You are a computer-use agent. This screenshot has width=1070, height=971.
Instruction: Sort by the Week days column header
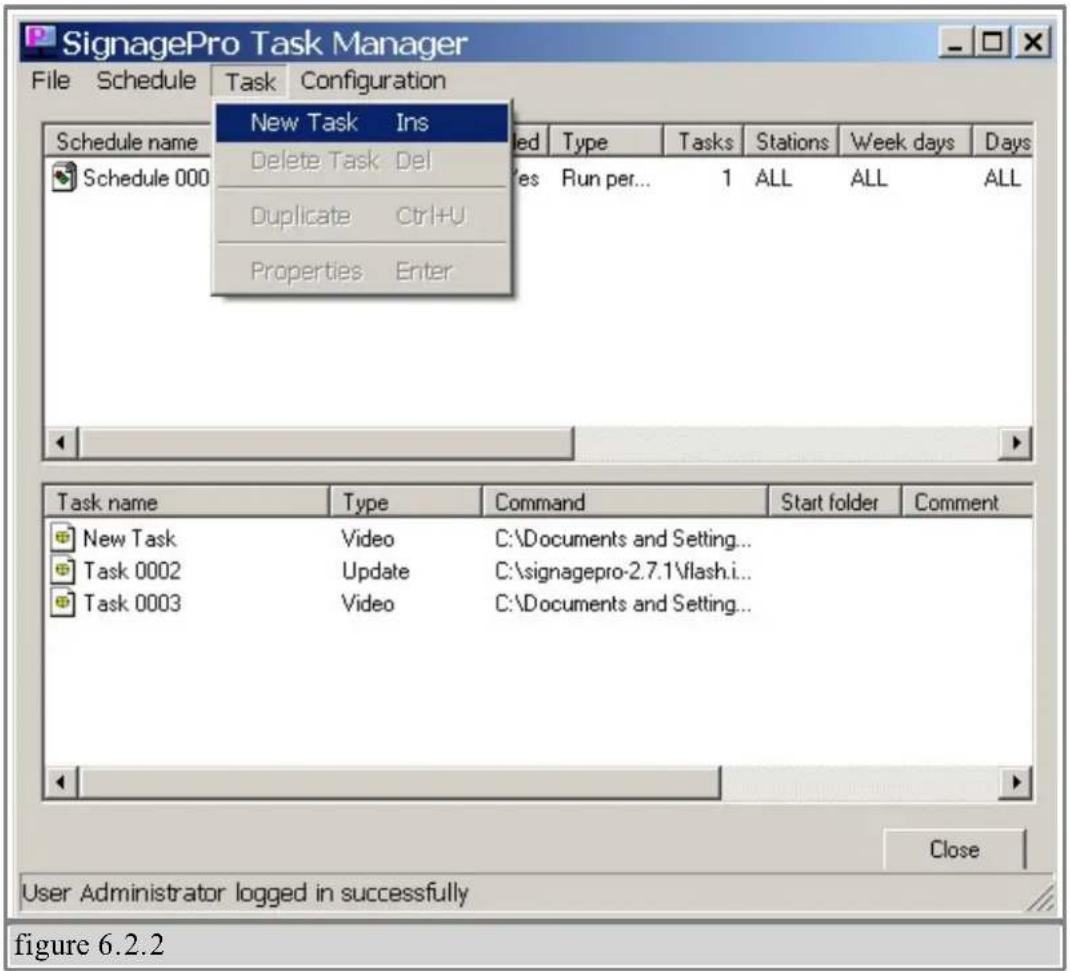tap(904, 142)
